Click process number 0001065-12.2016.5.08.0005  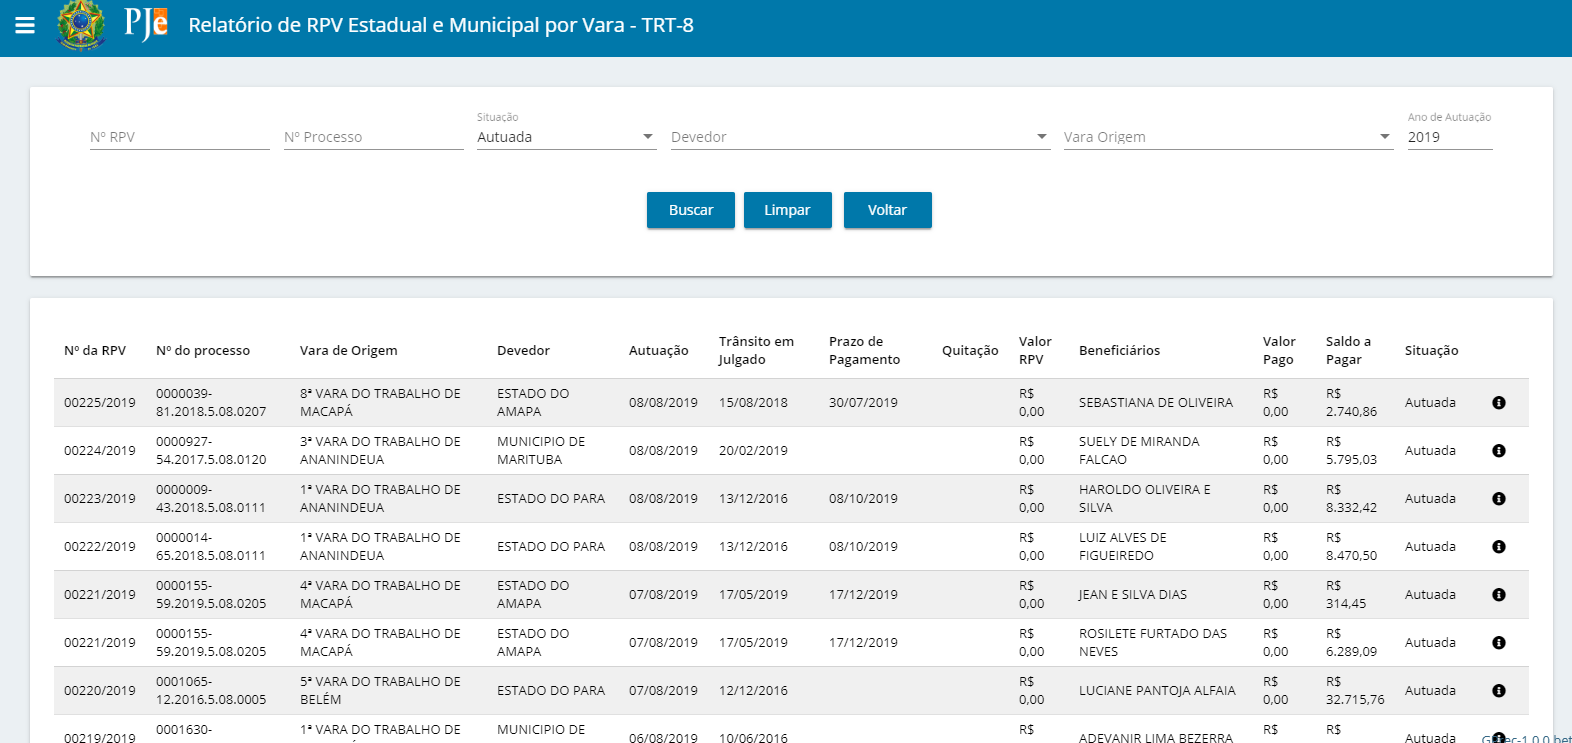coord(211,691)
